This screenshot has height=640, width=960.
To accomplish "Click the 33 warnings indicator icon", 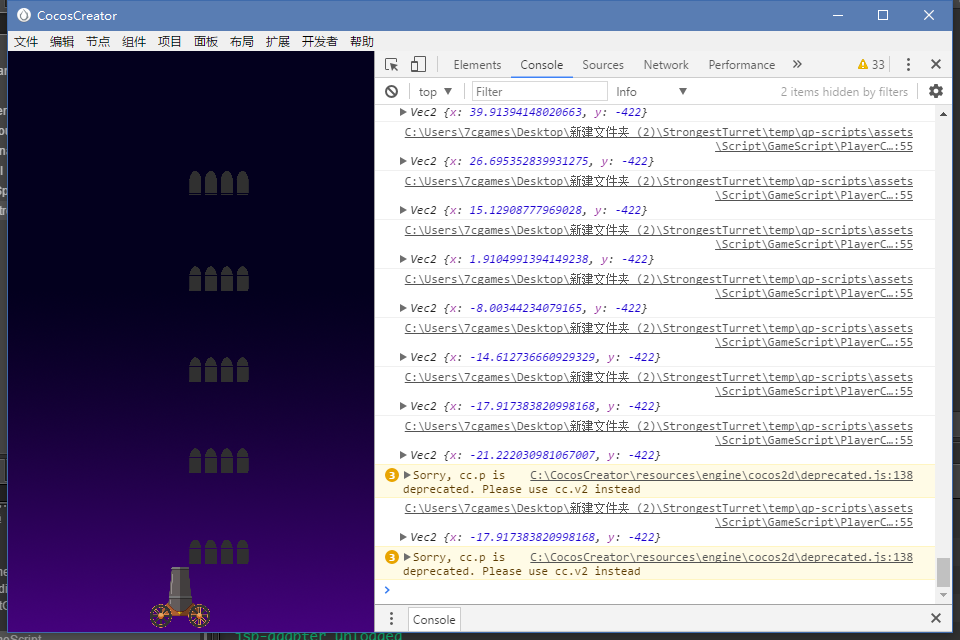I will (x=871, y=64).
